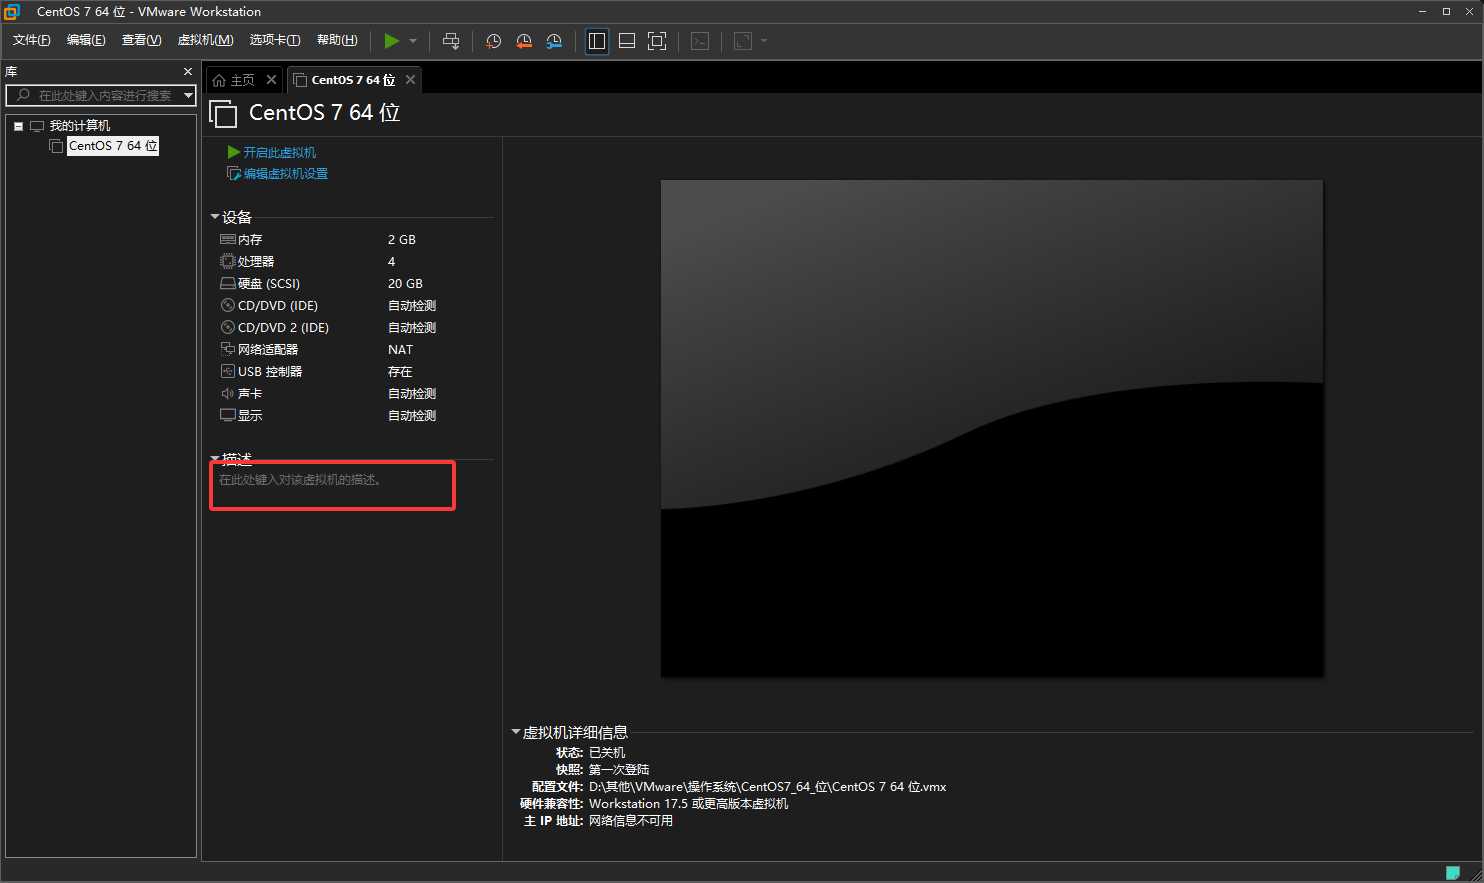This screenshot has width=1484, height=883.
Task: Collapse the 设备 section
Action: point(214,217)
